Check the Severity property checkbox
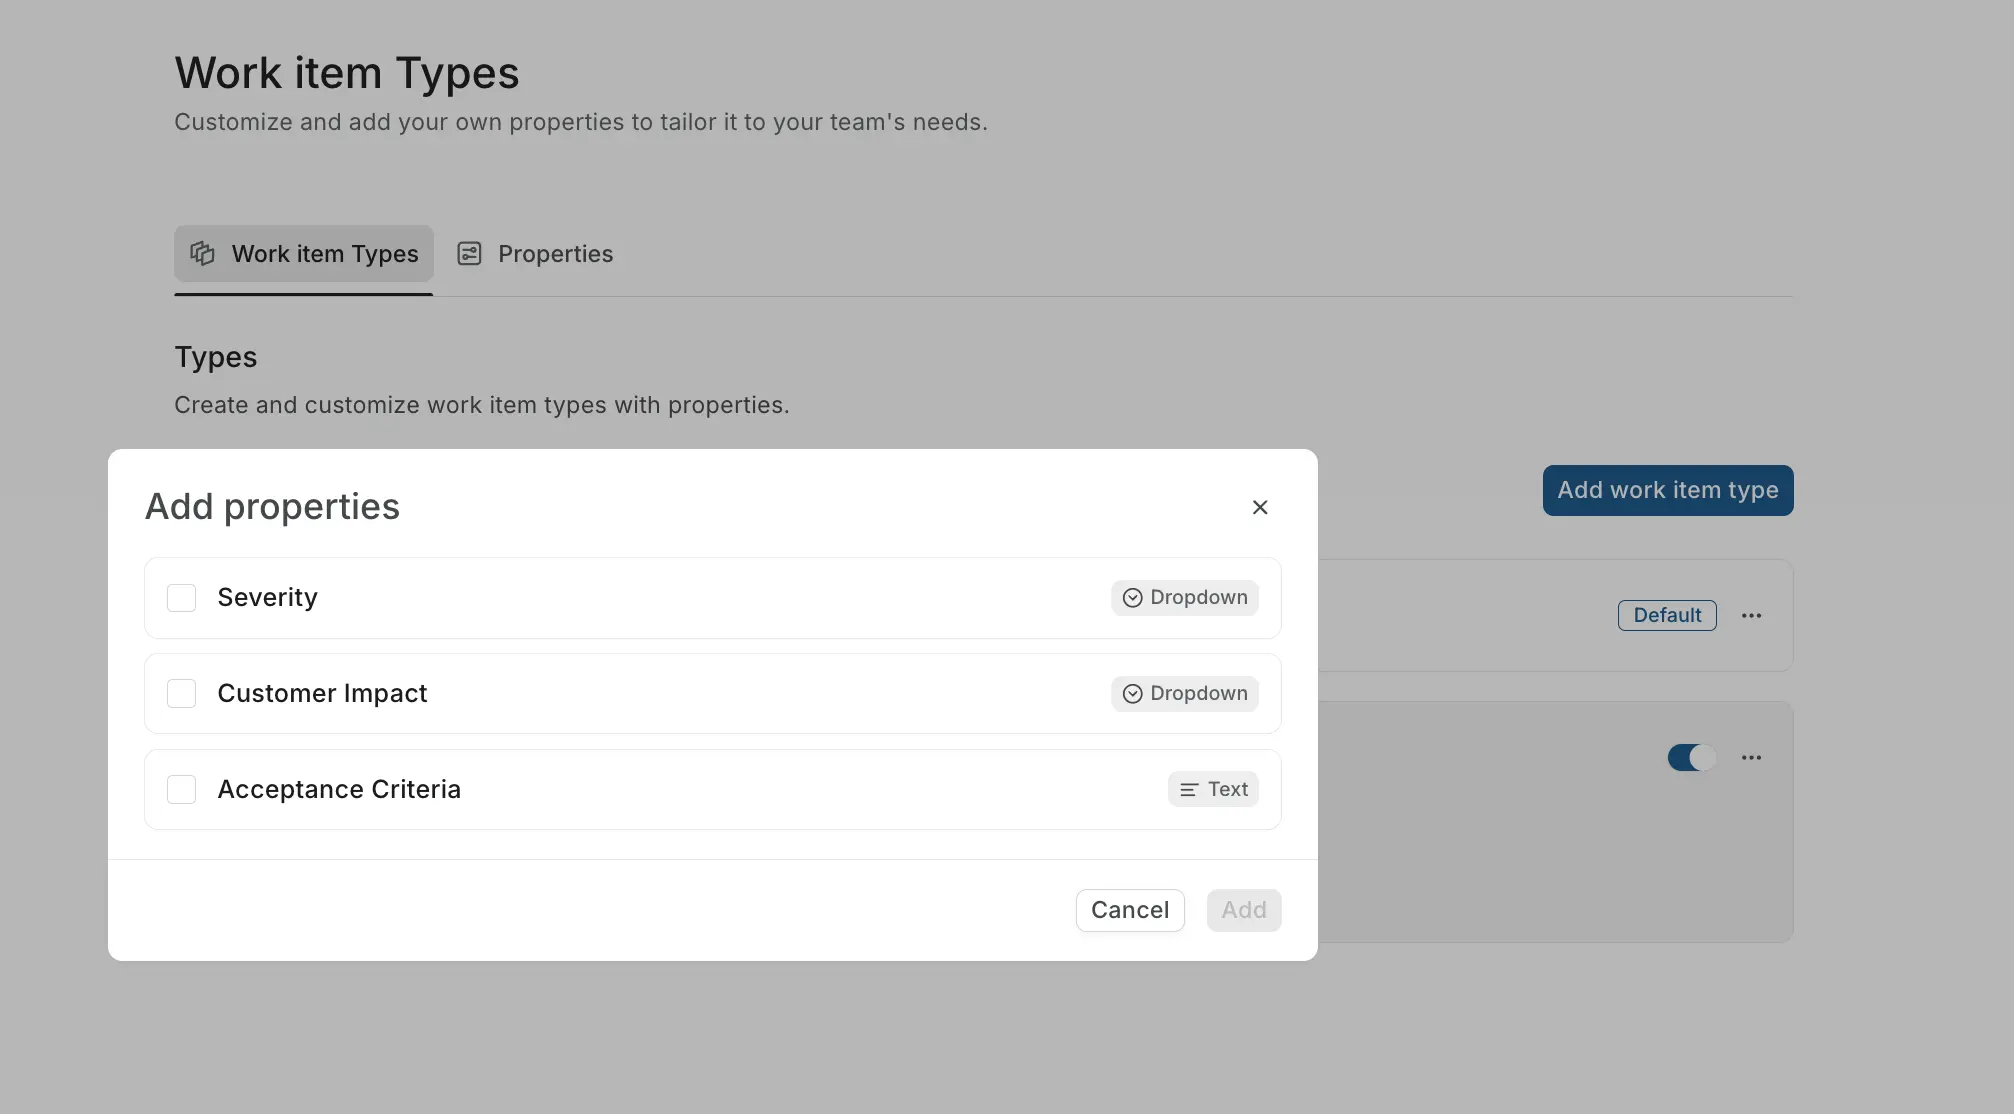Image resolution: width=2014 pixels, height=1114 pixels. (181, 597)
